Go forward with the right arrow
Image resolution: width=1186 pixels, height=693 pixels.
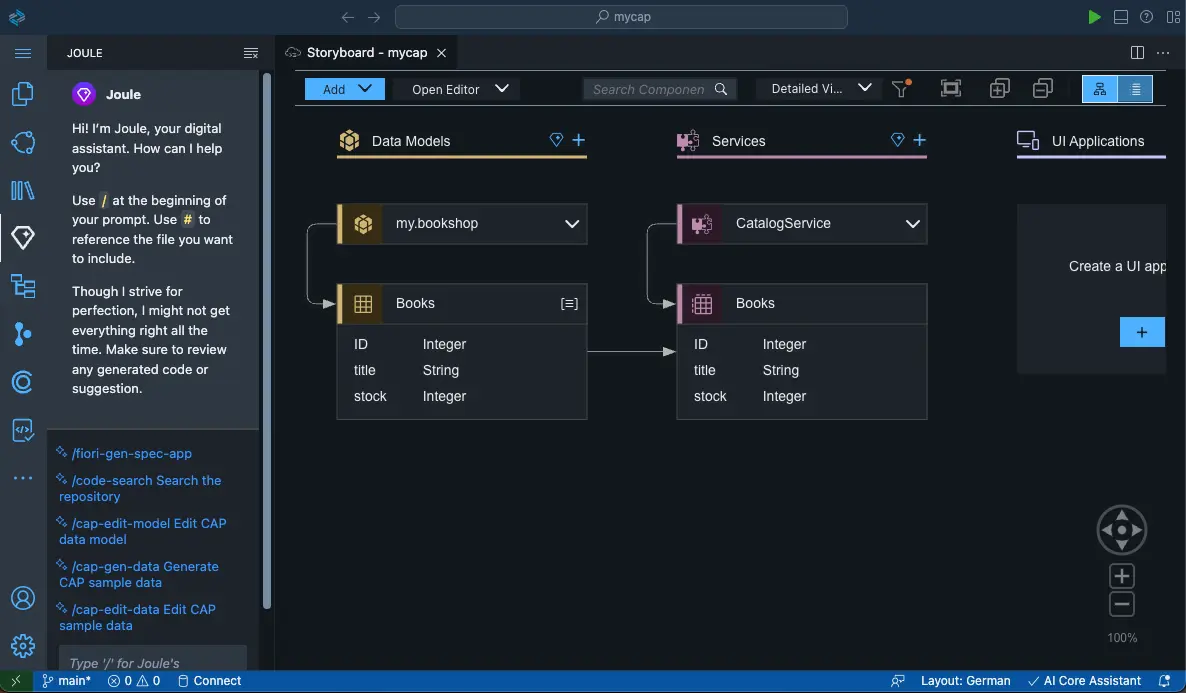374,17
